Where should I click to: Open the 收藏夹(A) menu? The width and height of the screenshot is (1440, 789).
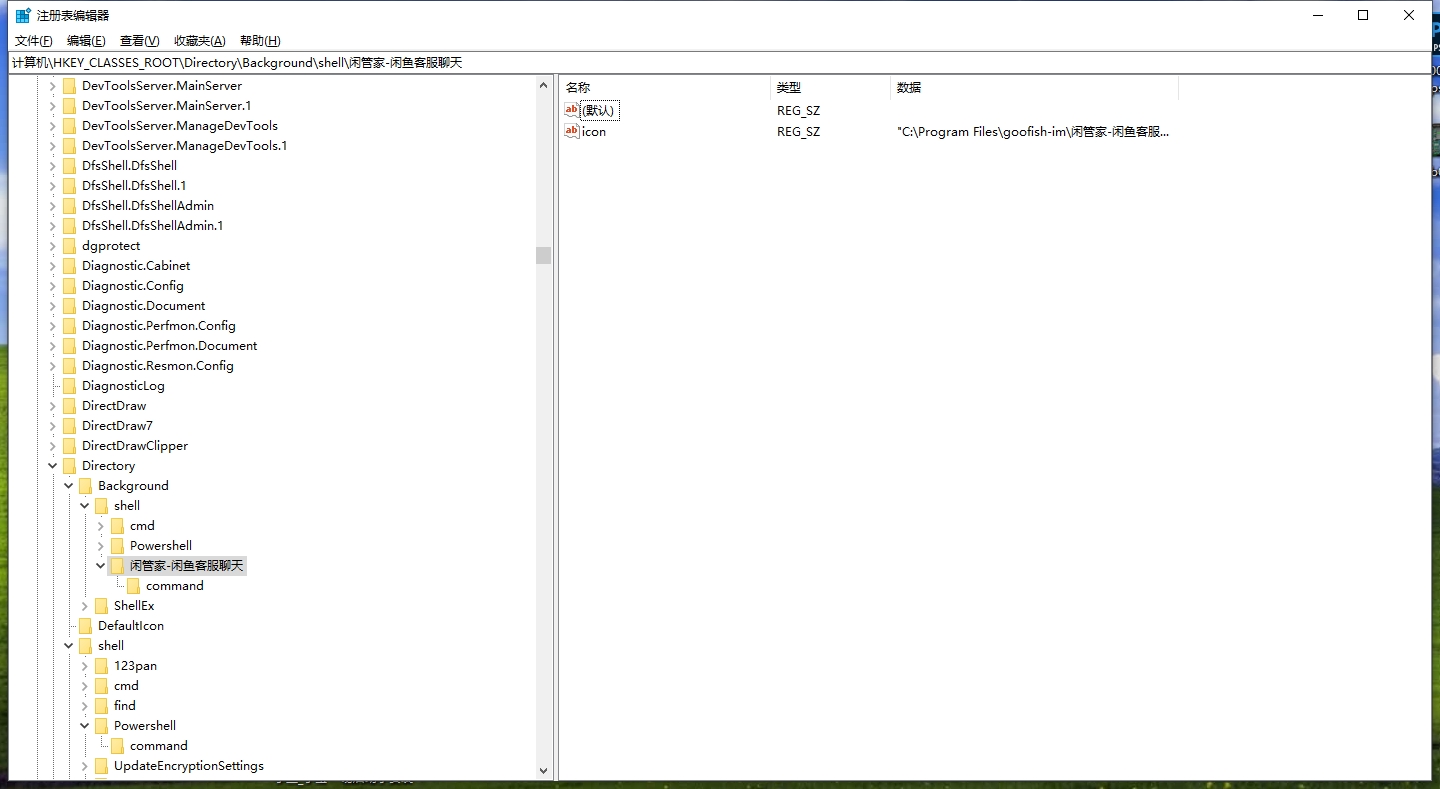[x=199, y=41]
